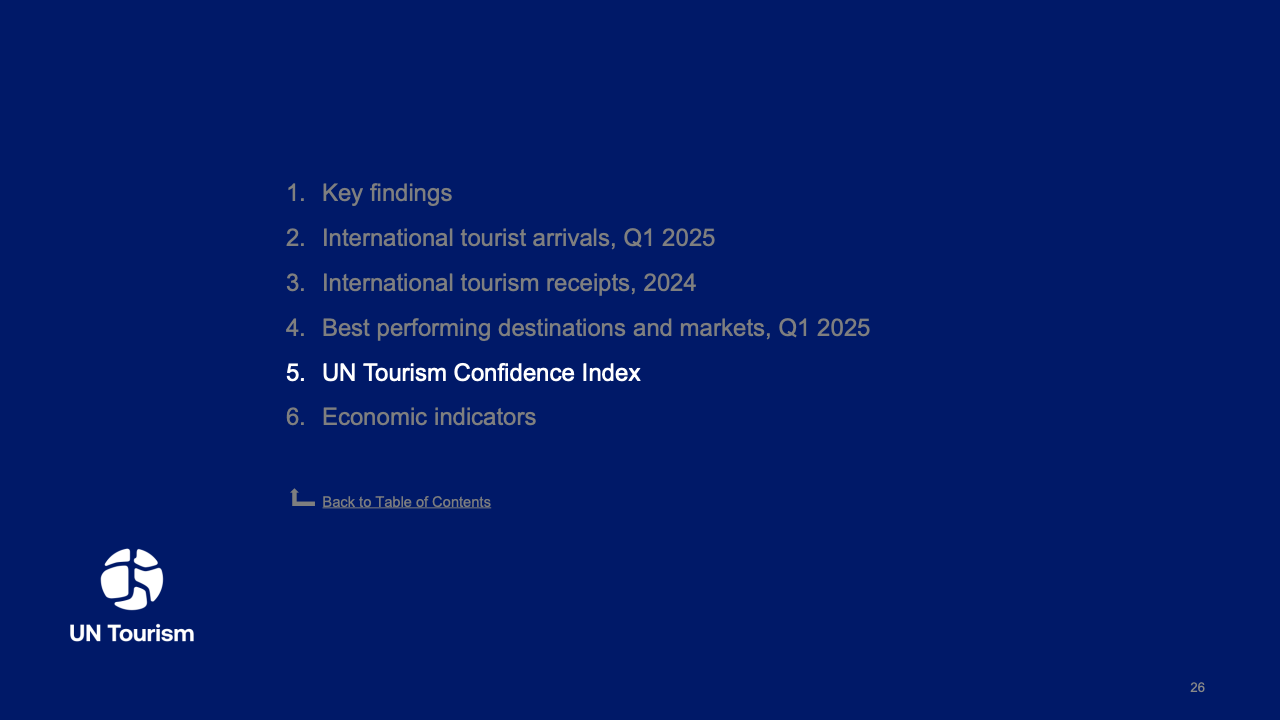The image size is (1280, 720).
Task: Click list number 3 before International tourism receipts
Action: 294,283
